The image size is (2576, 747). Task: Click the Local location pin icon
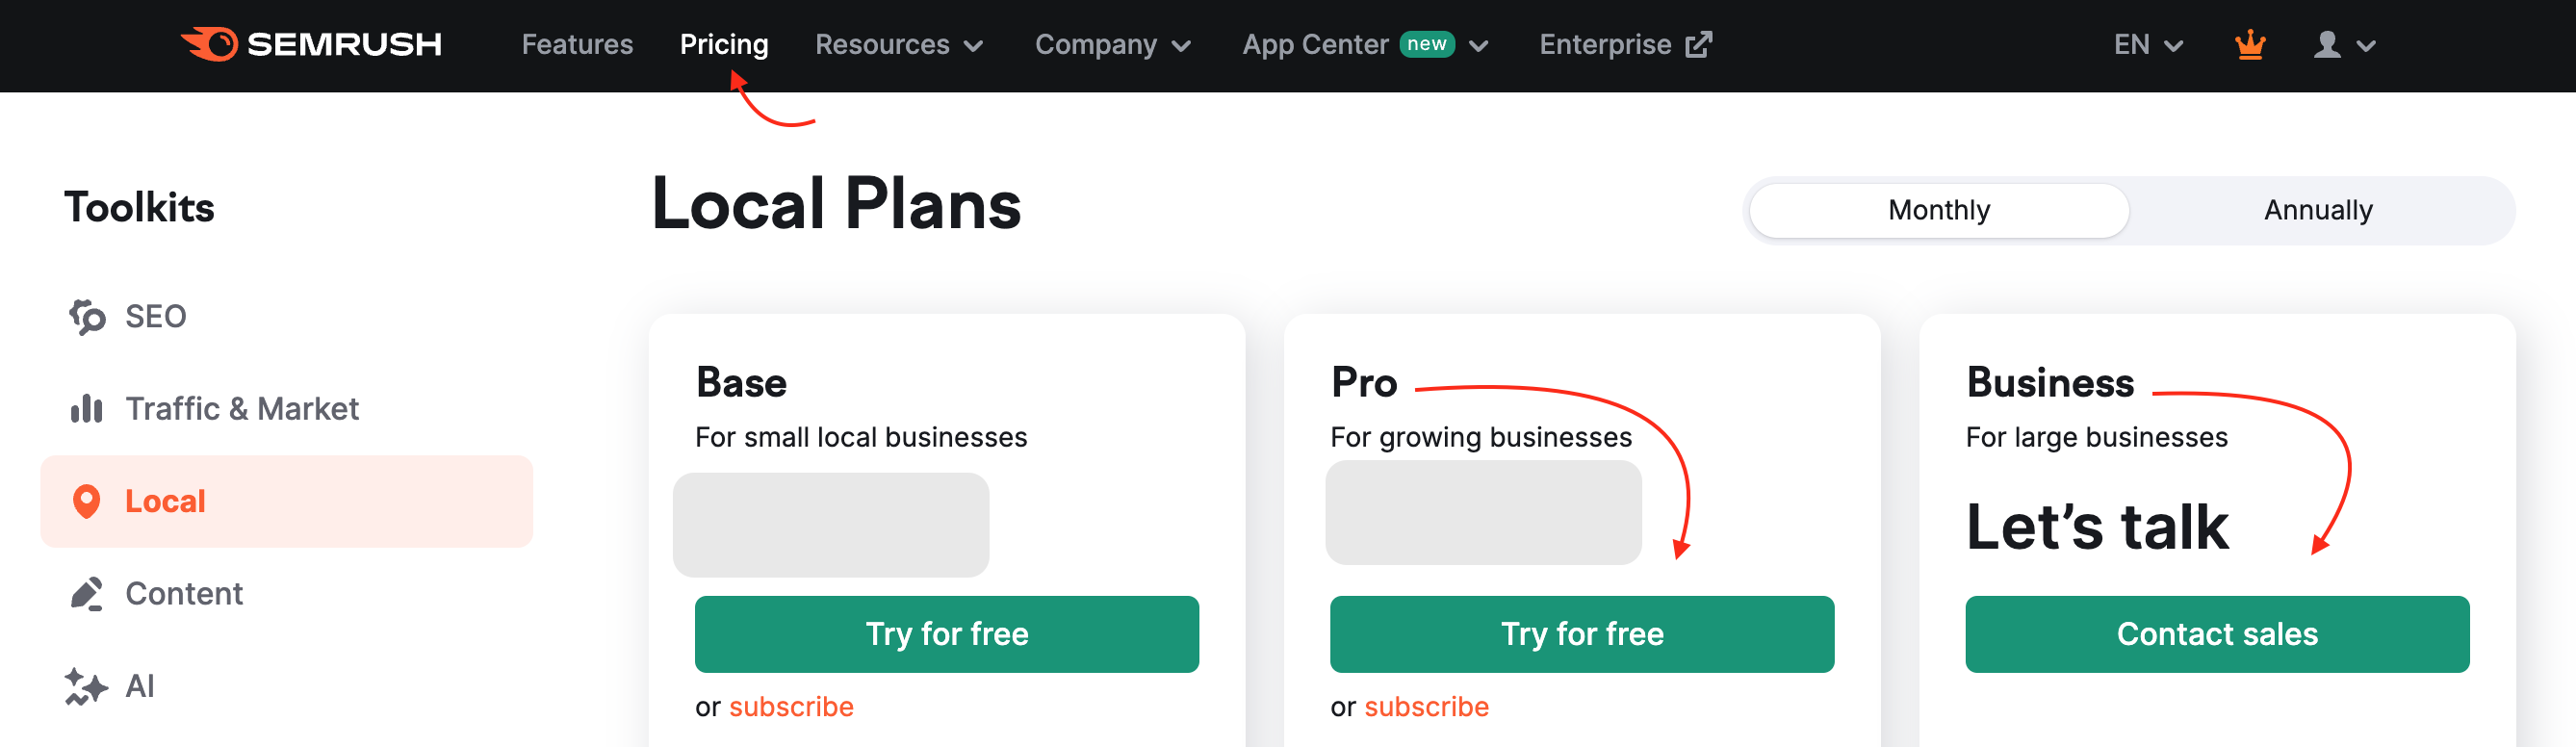(87, 500)
